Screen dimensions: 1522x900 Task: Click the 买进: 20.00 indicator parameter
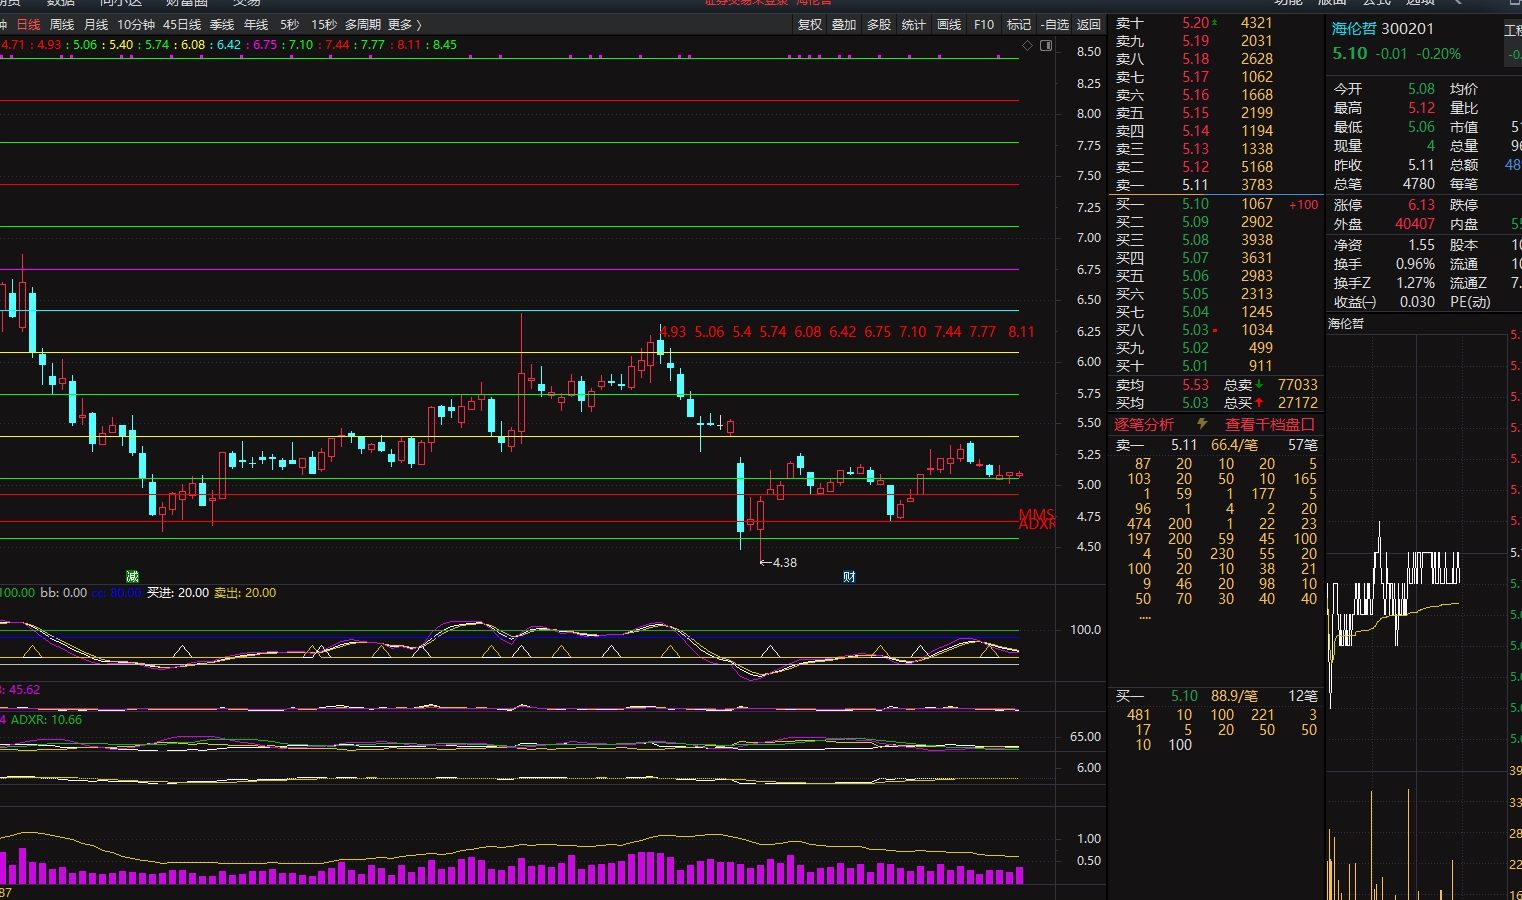[178, 593]
